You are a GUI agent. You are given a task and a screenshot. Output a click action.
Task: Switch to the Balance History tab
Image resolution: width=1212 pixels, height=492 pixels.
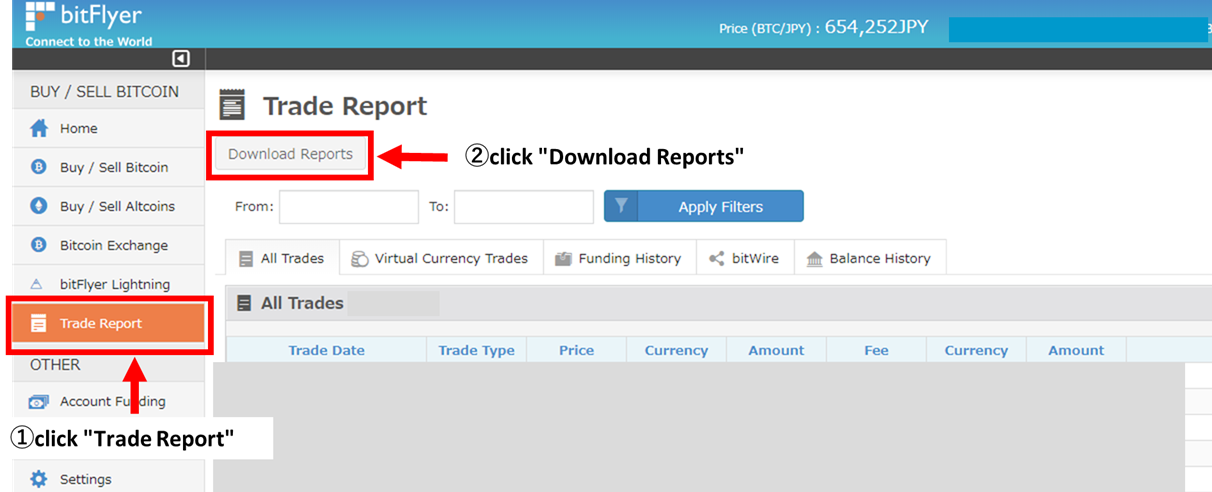point(869,258)
